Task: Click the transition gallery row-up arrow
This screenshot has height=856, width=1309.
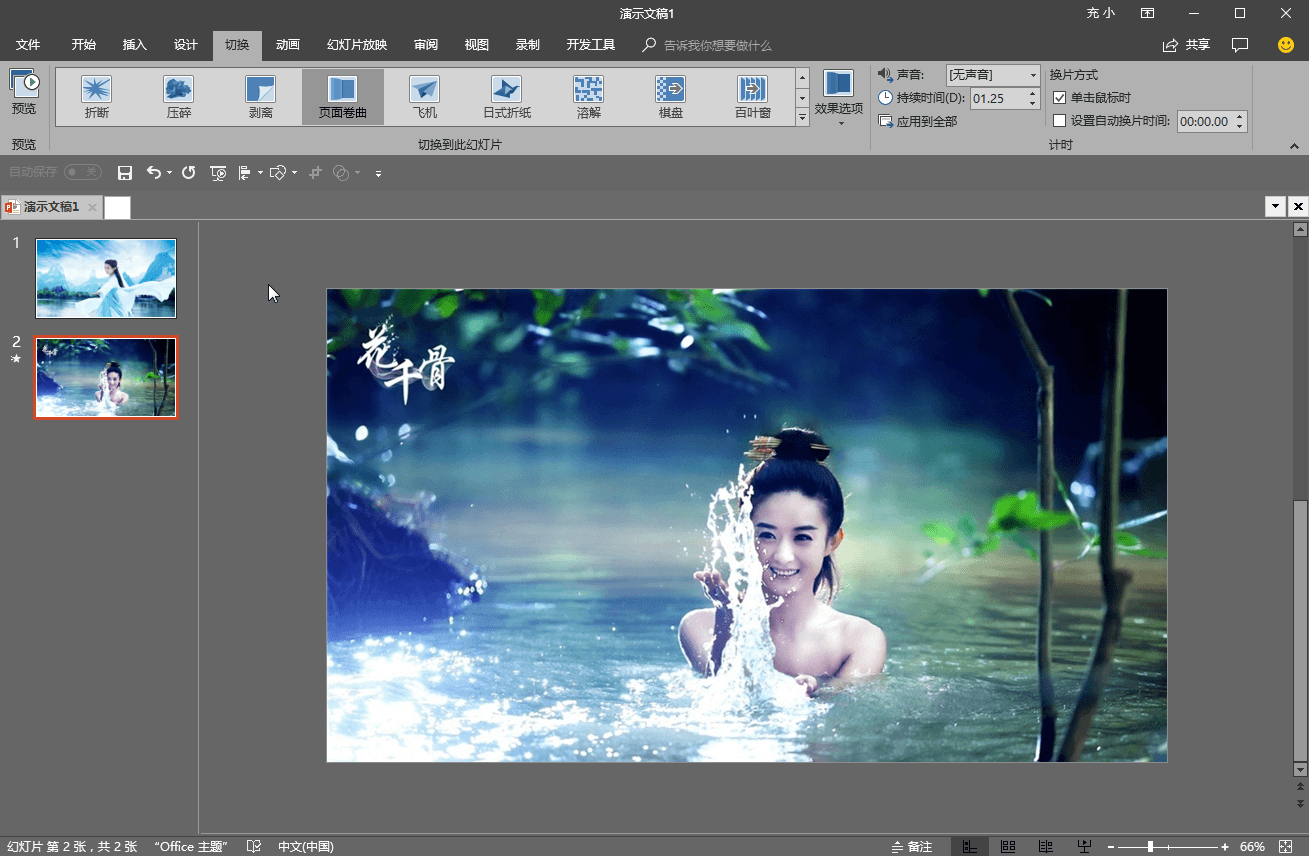Action: pyautogui.click(x=802, y=77)
